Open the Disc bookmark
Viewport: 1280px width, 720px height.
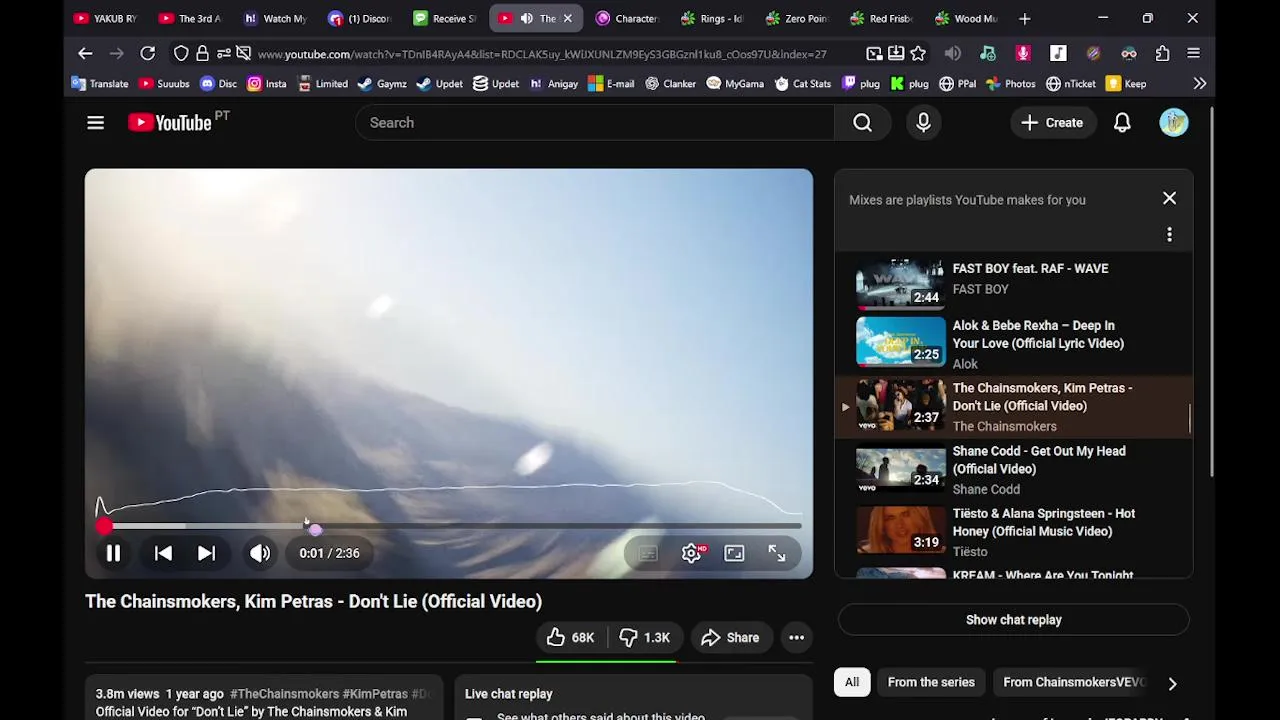[219, 84]
